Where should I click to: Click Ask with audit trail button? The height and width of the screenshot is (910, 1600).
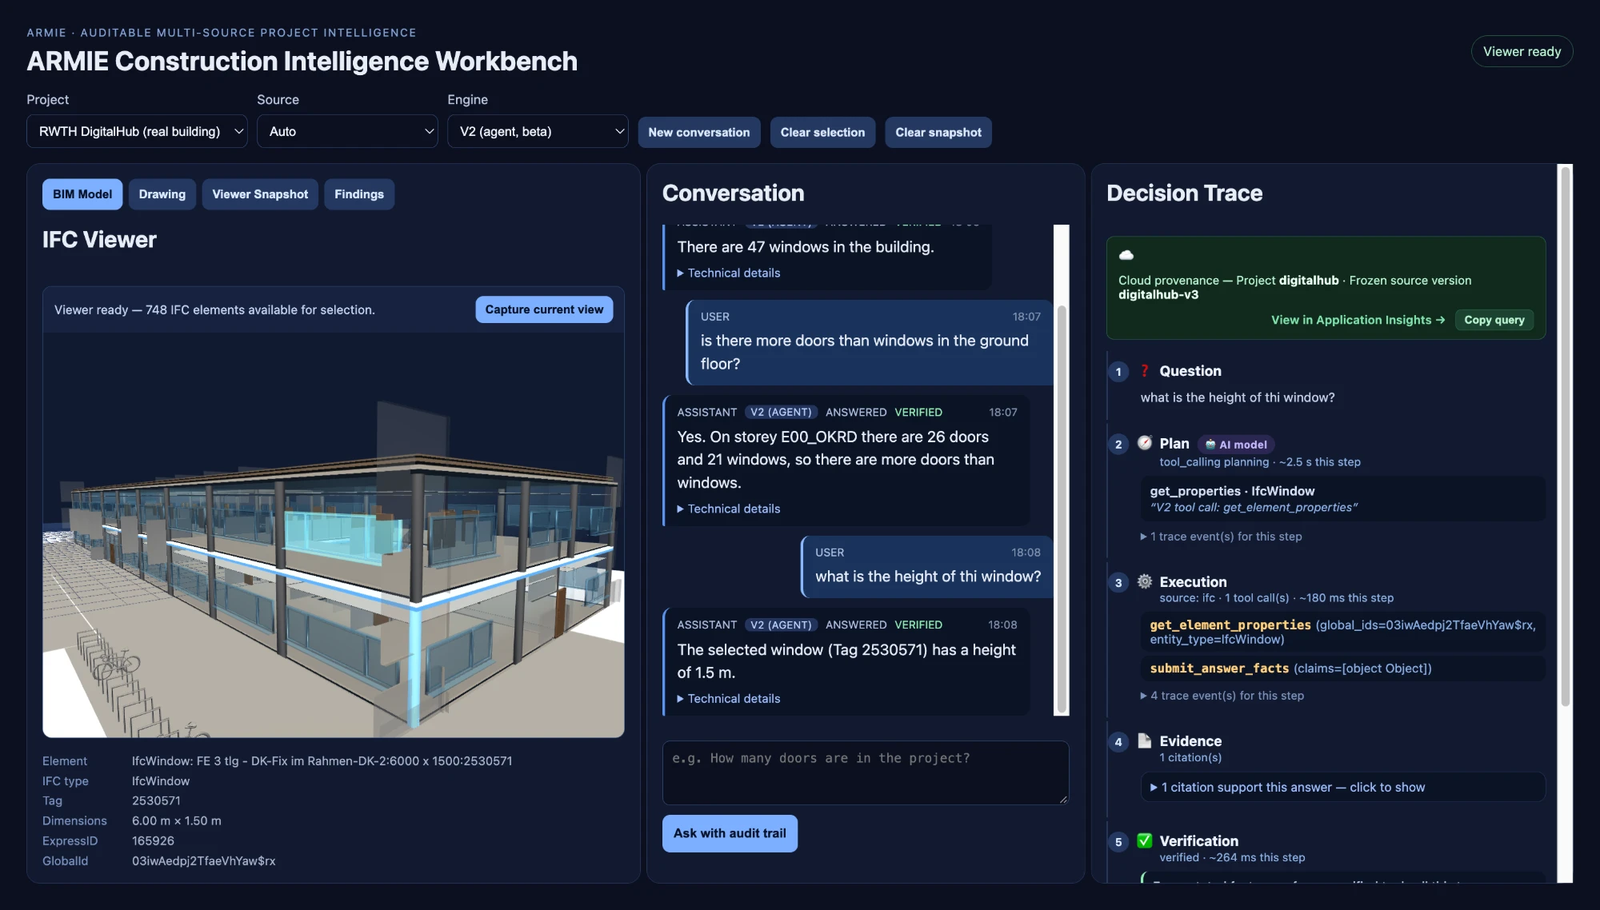click(730, 834)
